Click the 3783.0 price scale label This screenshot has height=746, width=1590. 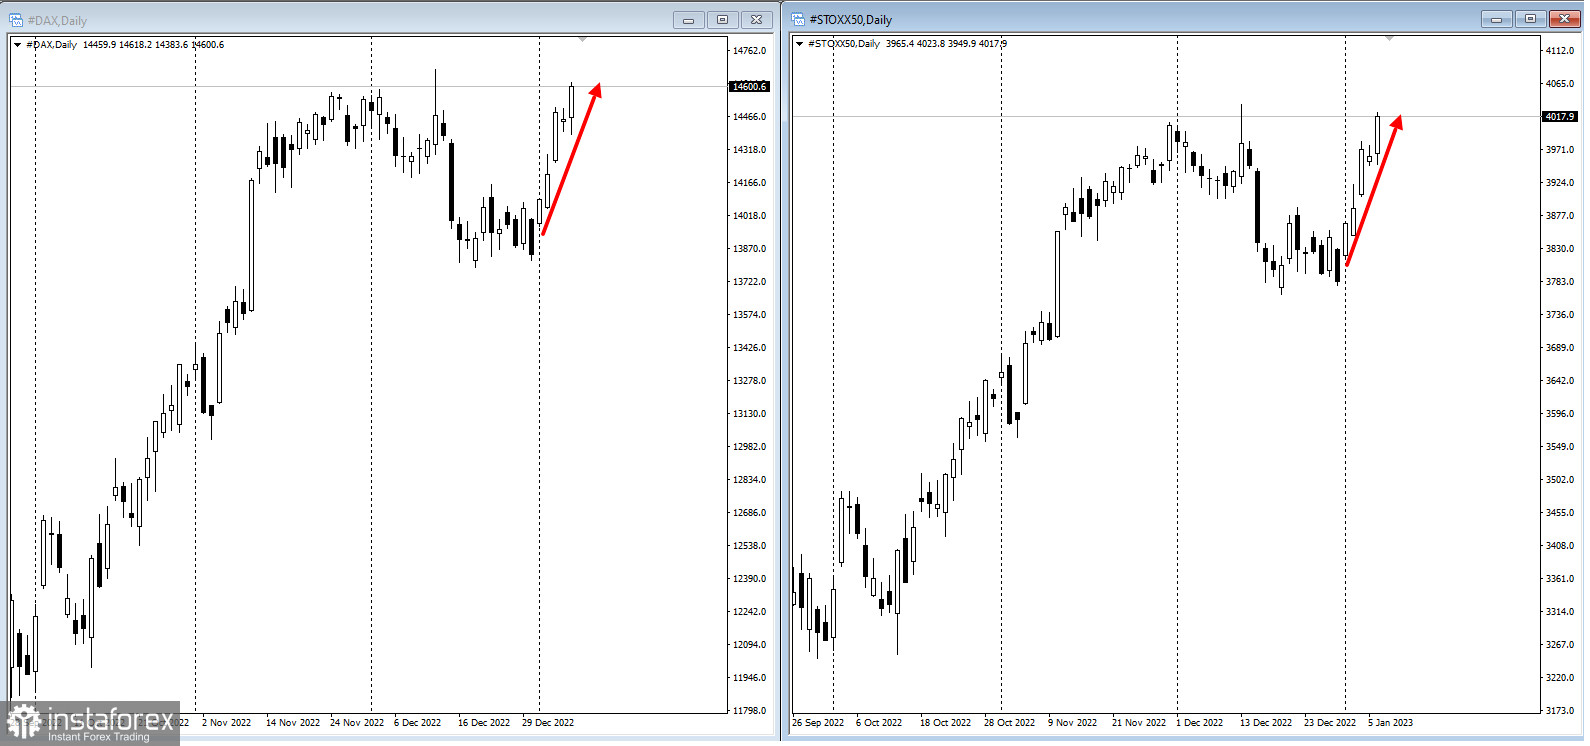pyautogui.click(x=1560, y=282)
